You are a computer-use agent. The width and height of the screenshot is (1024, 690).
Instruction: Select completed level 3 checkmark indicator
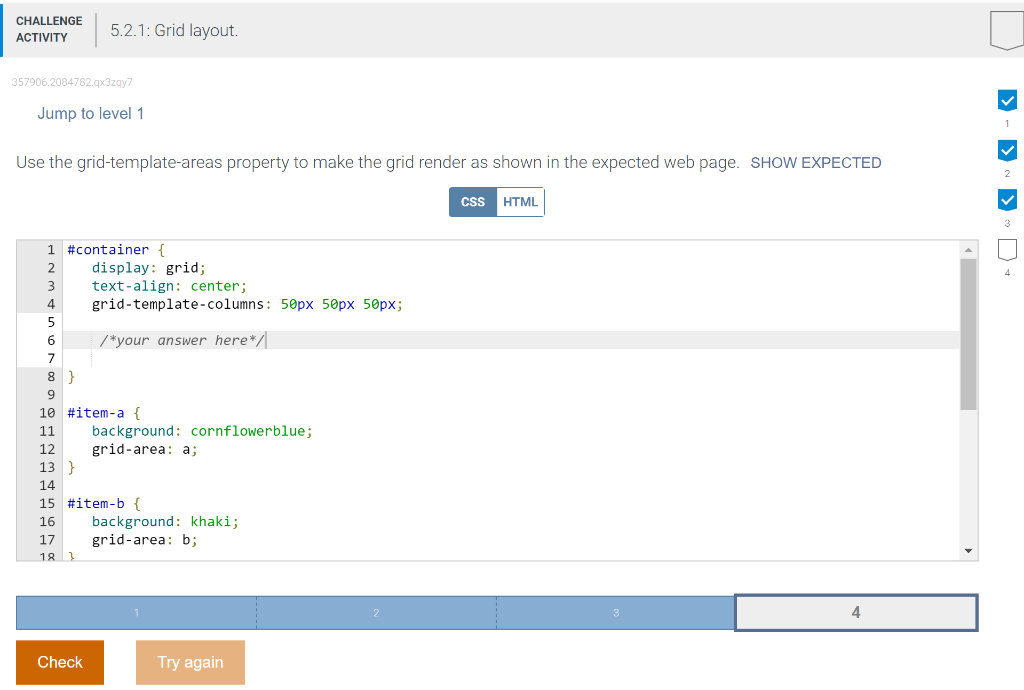[1007, 200]
